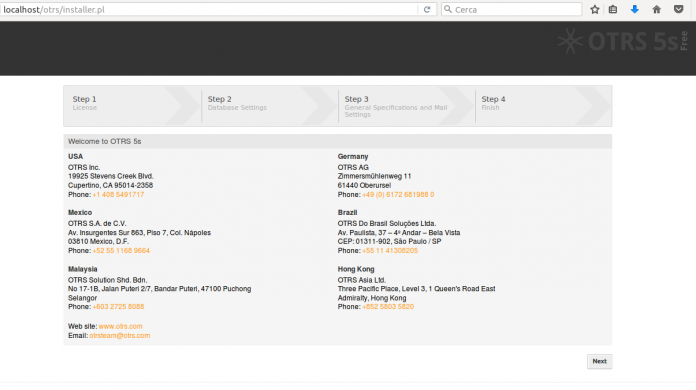Open the www.otrs.com website link
Image resolution: width=696 pixels, height=390 pixels.
point(120,326)
